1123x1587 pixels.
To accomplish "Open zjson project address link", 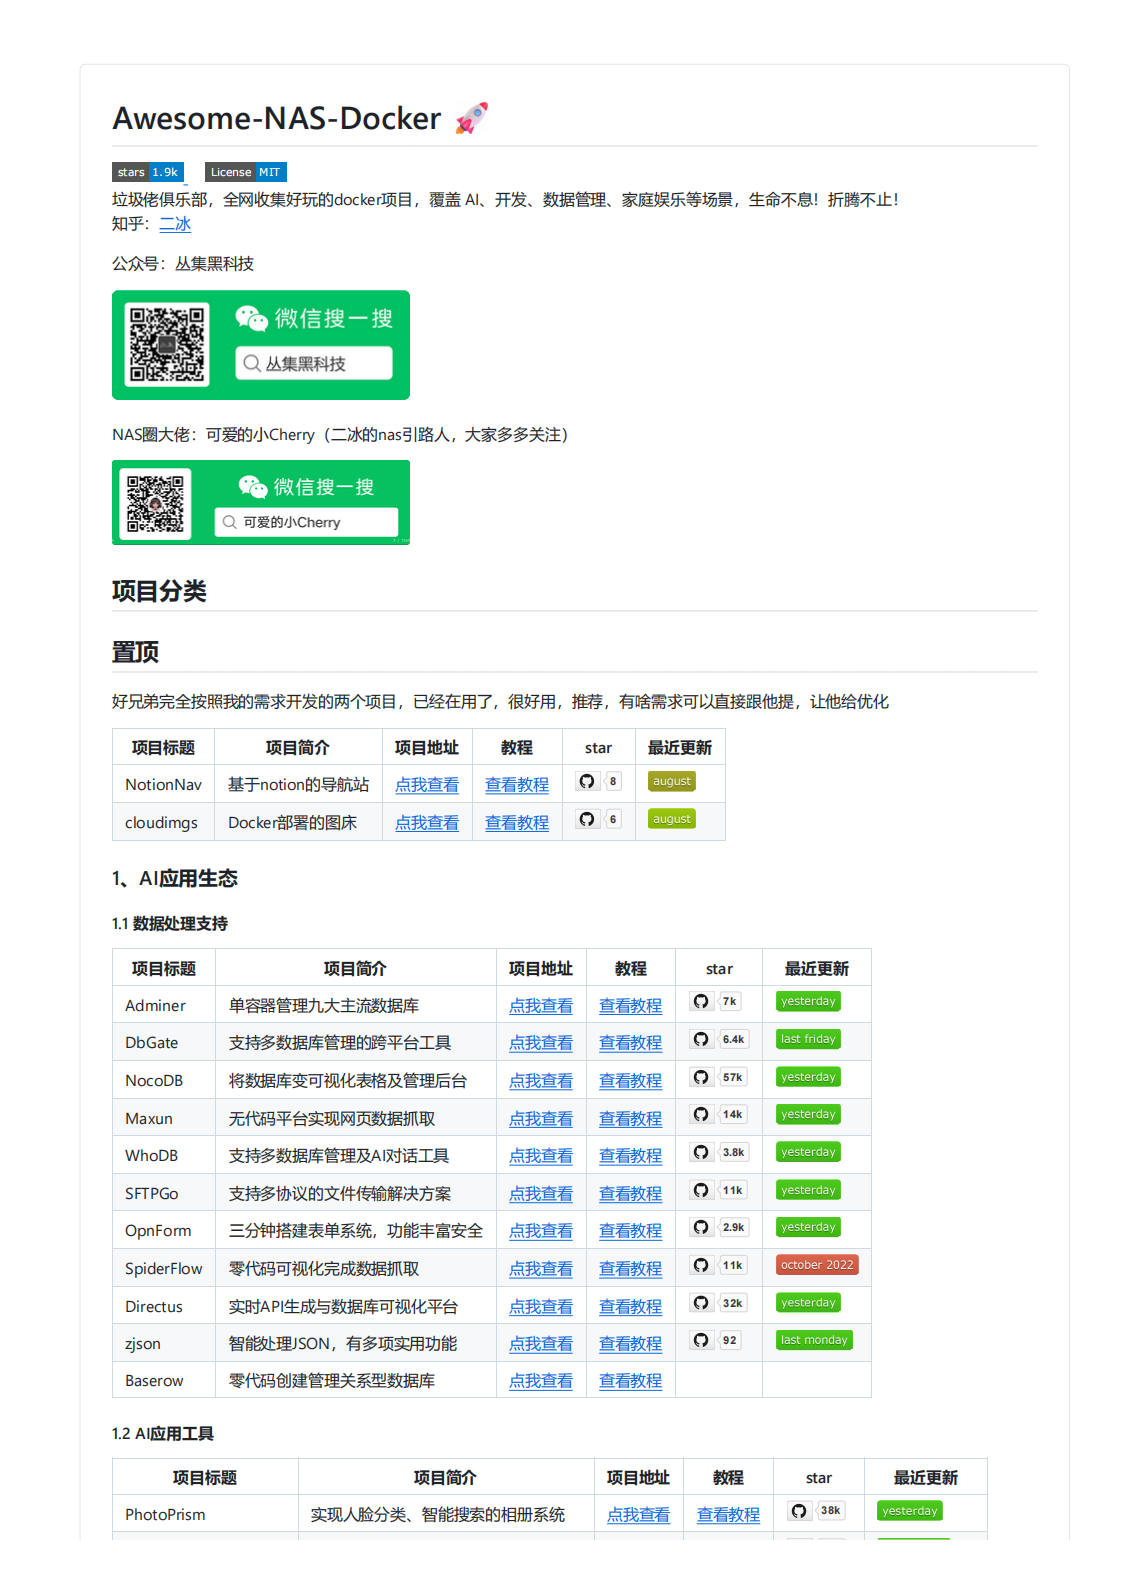I will pyautogui.click(x=541, y=1344).
